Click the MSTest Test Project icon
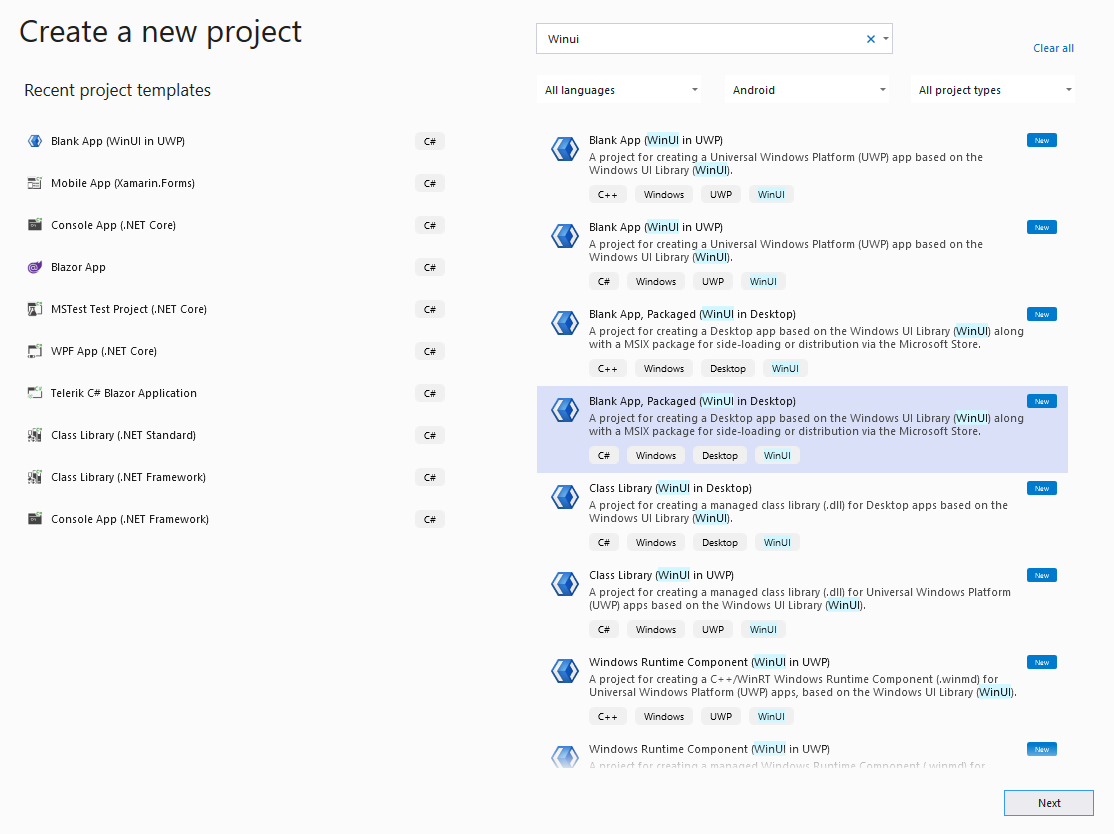Screen dimensions: 1114x834 coord(35,309)
